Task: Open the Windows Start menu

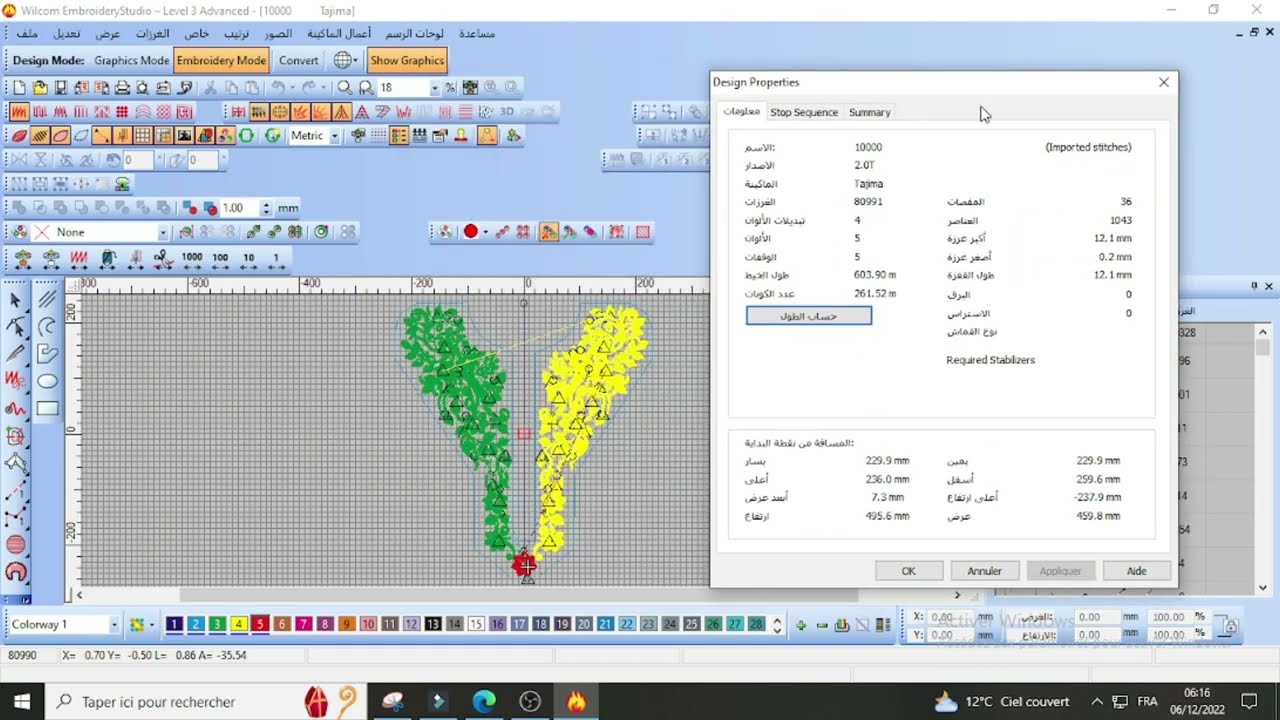Action: 22,702
